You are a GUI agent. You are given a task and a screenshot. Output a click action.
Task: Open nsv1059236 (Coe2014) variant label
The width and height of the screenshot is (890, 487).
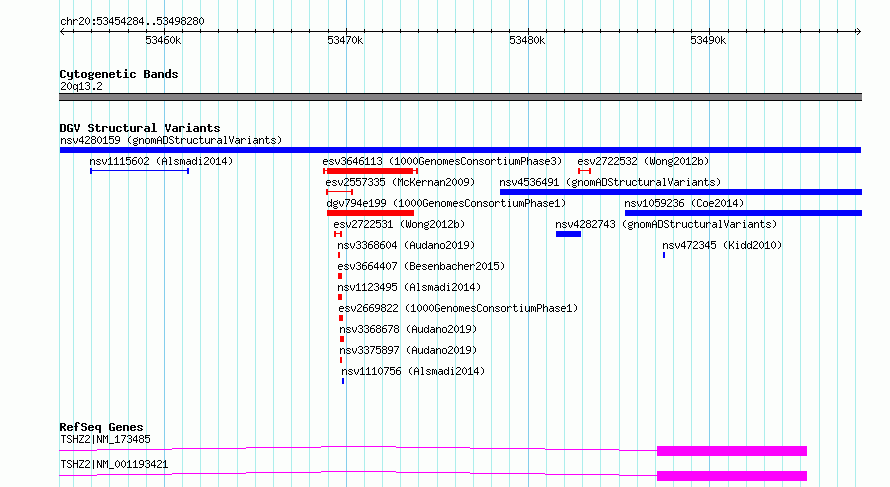[x=684, y=203]
